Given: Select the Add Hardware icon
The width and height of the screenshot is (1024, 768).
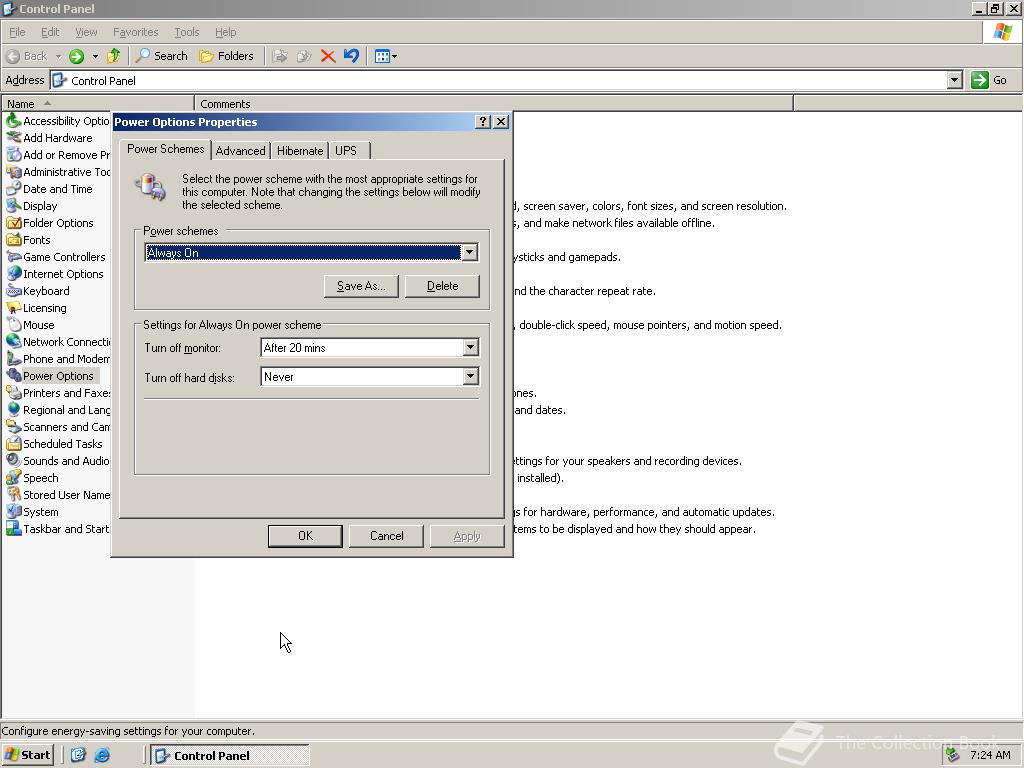Looking at the screenshot, I should [x=14, y=138].
